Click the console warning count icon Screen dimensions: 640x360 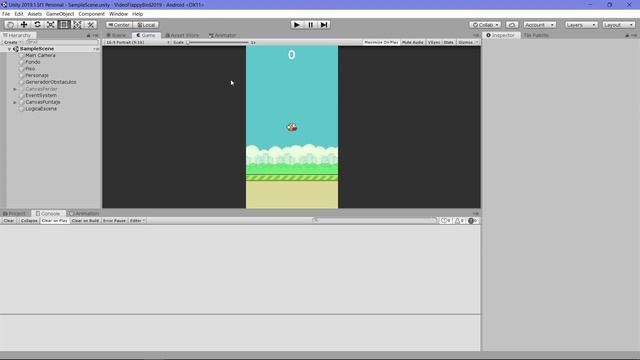(x=459, y=220)
